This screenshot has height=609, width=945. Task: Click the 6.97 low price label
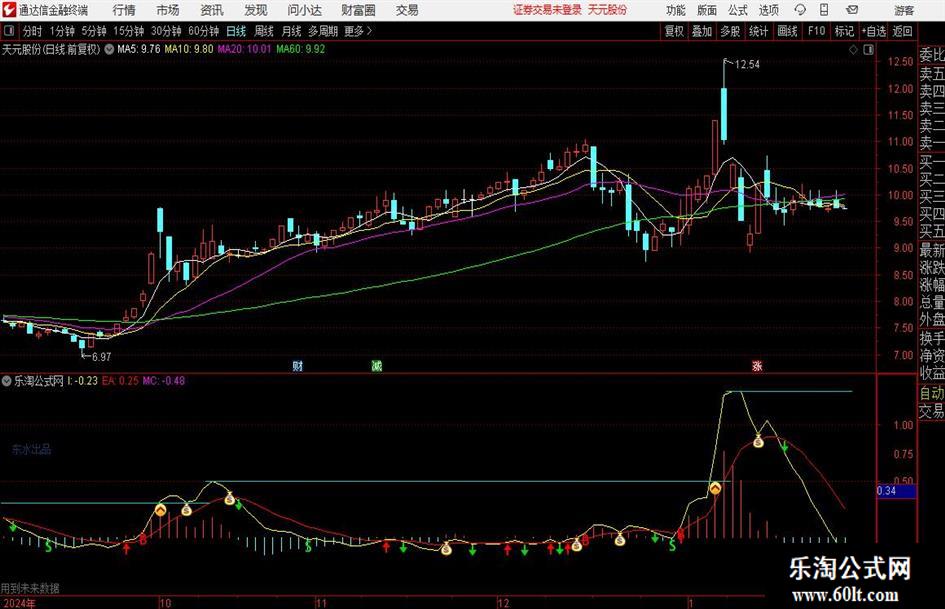click(101, 357)
